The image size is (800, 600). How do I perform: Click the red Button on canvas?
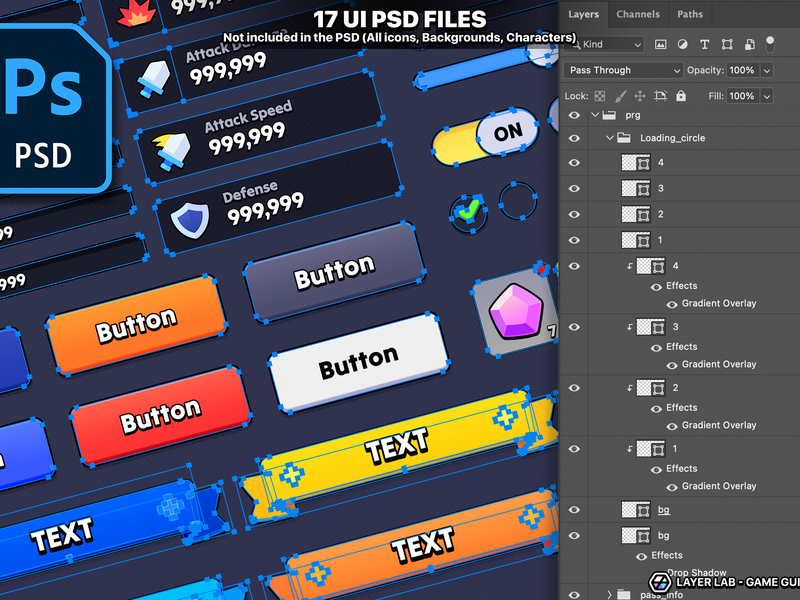pos(161,416)
